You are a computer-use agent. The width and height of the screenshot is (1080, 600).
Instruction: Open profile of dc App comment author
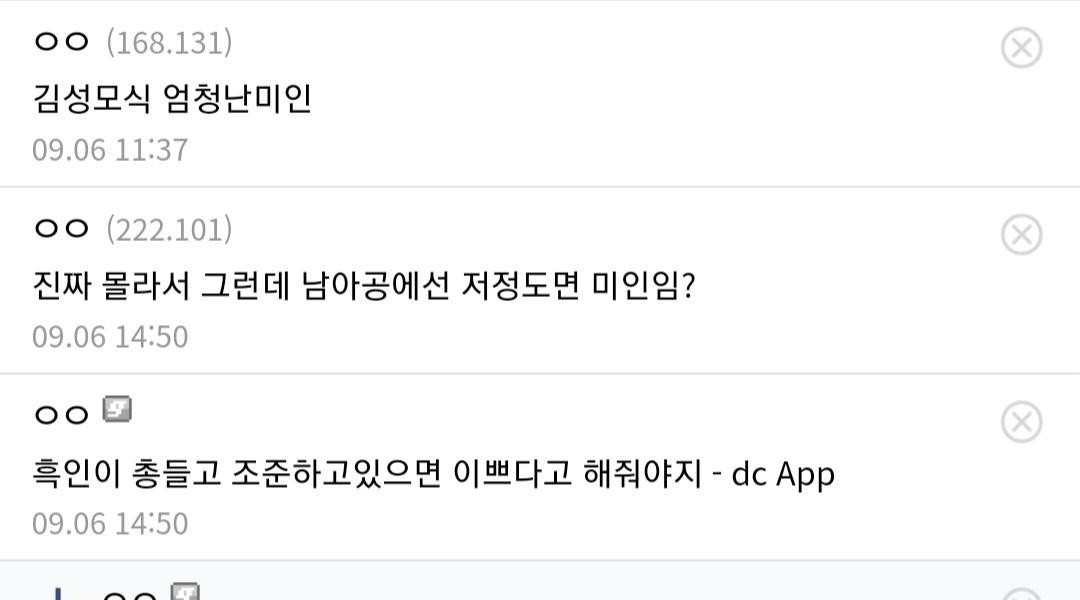pyautogui.click(x=61, y=415)
